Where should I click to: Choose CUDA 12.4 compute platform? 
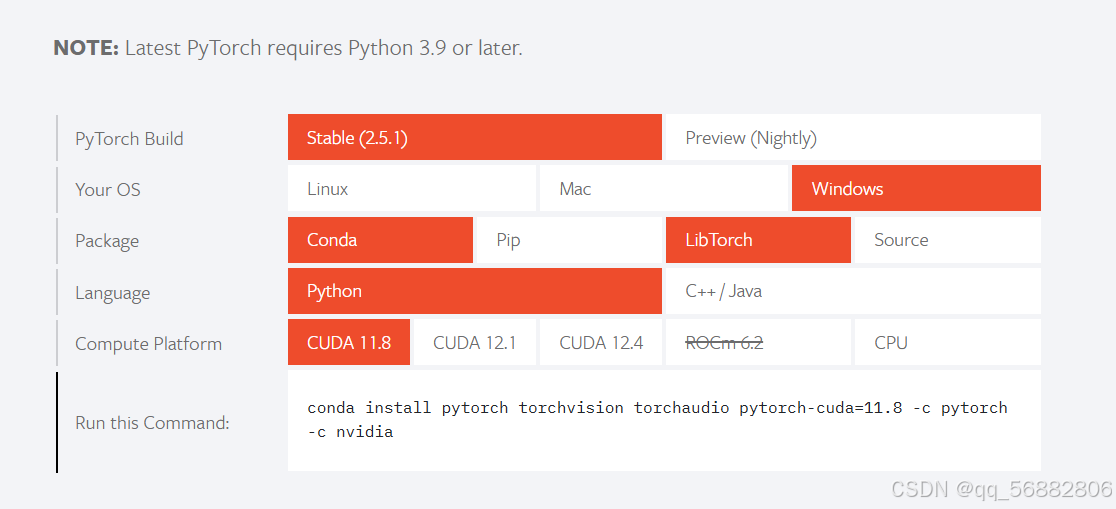point(601,342)
